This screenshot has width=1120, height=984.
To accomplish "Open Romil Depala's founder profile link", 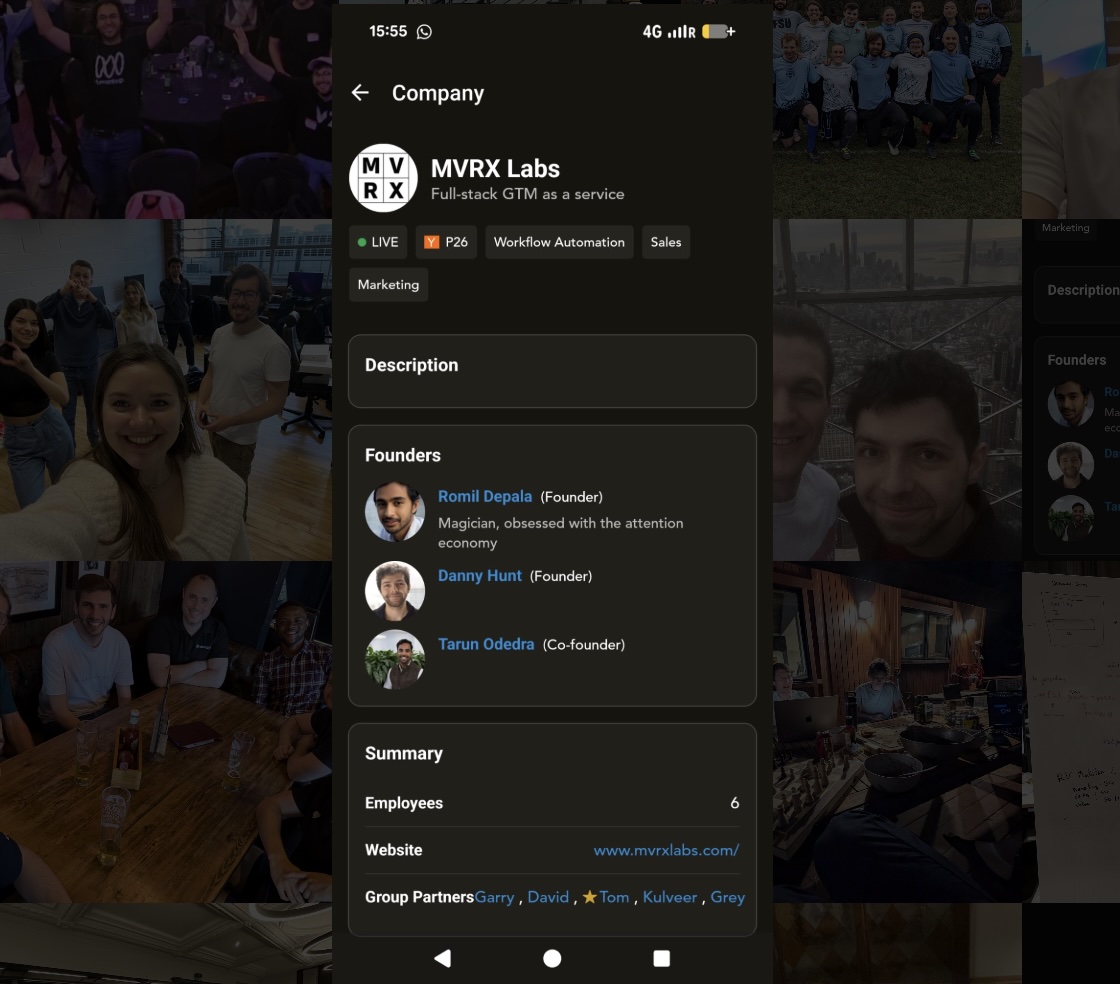I will tap(485, 496).
